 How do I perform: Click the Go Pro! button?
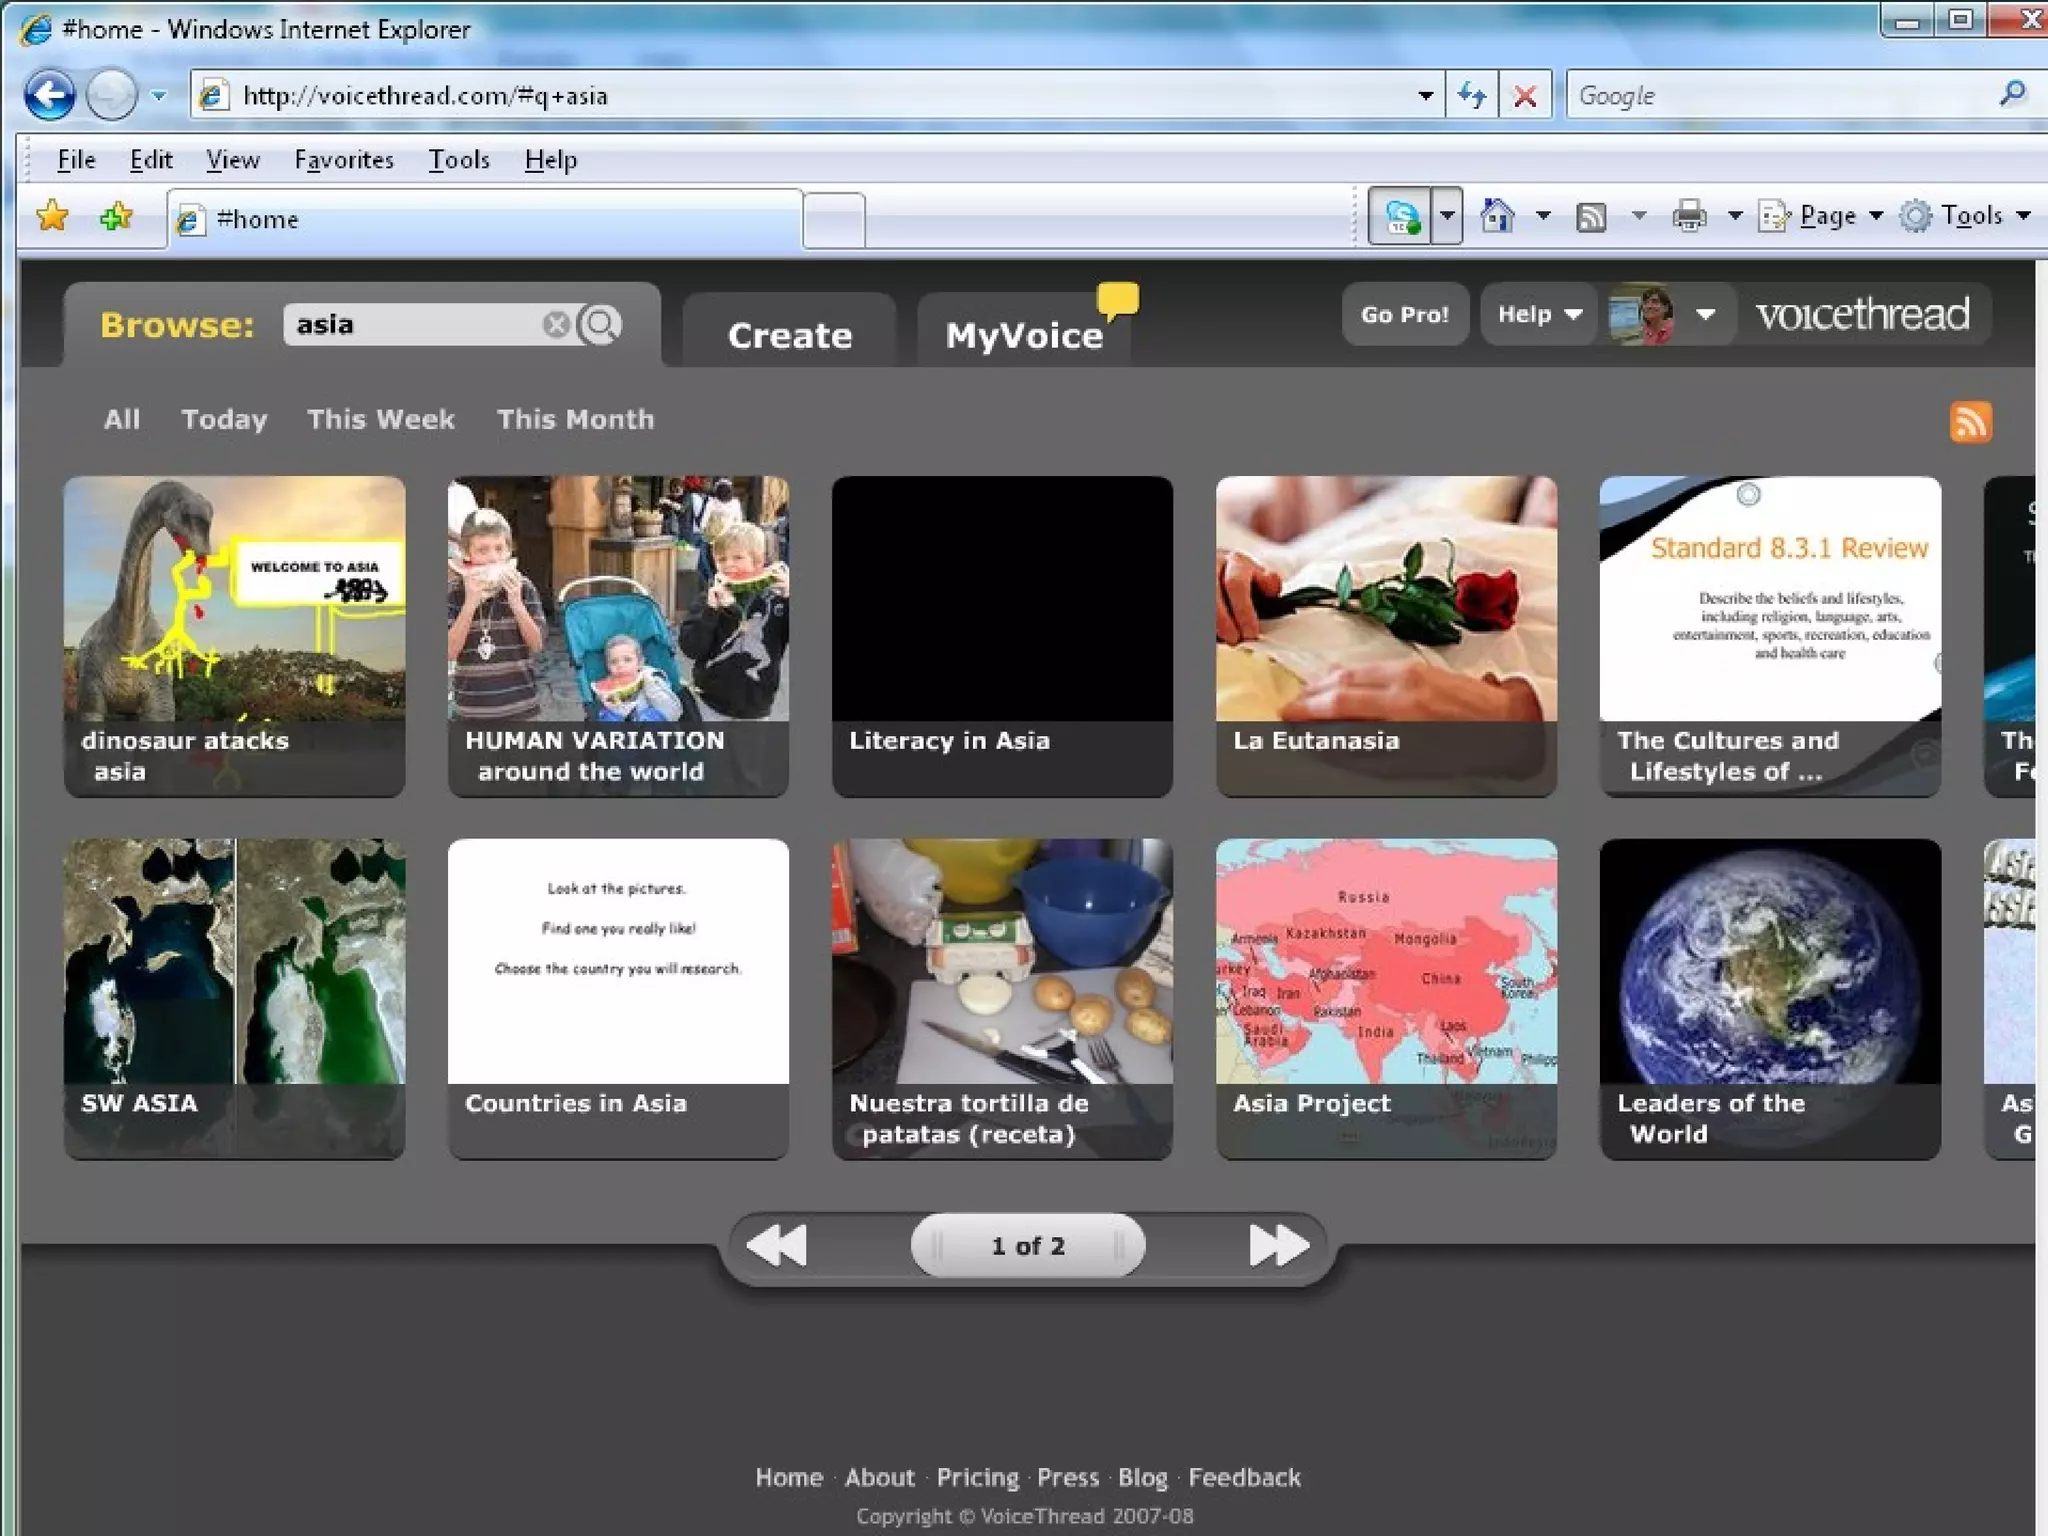point(1404,314)
